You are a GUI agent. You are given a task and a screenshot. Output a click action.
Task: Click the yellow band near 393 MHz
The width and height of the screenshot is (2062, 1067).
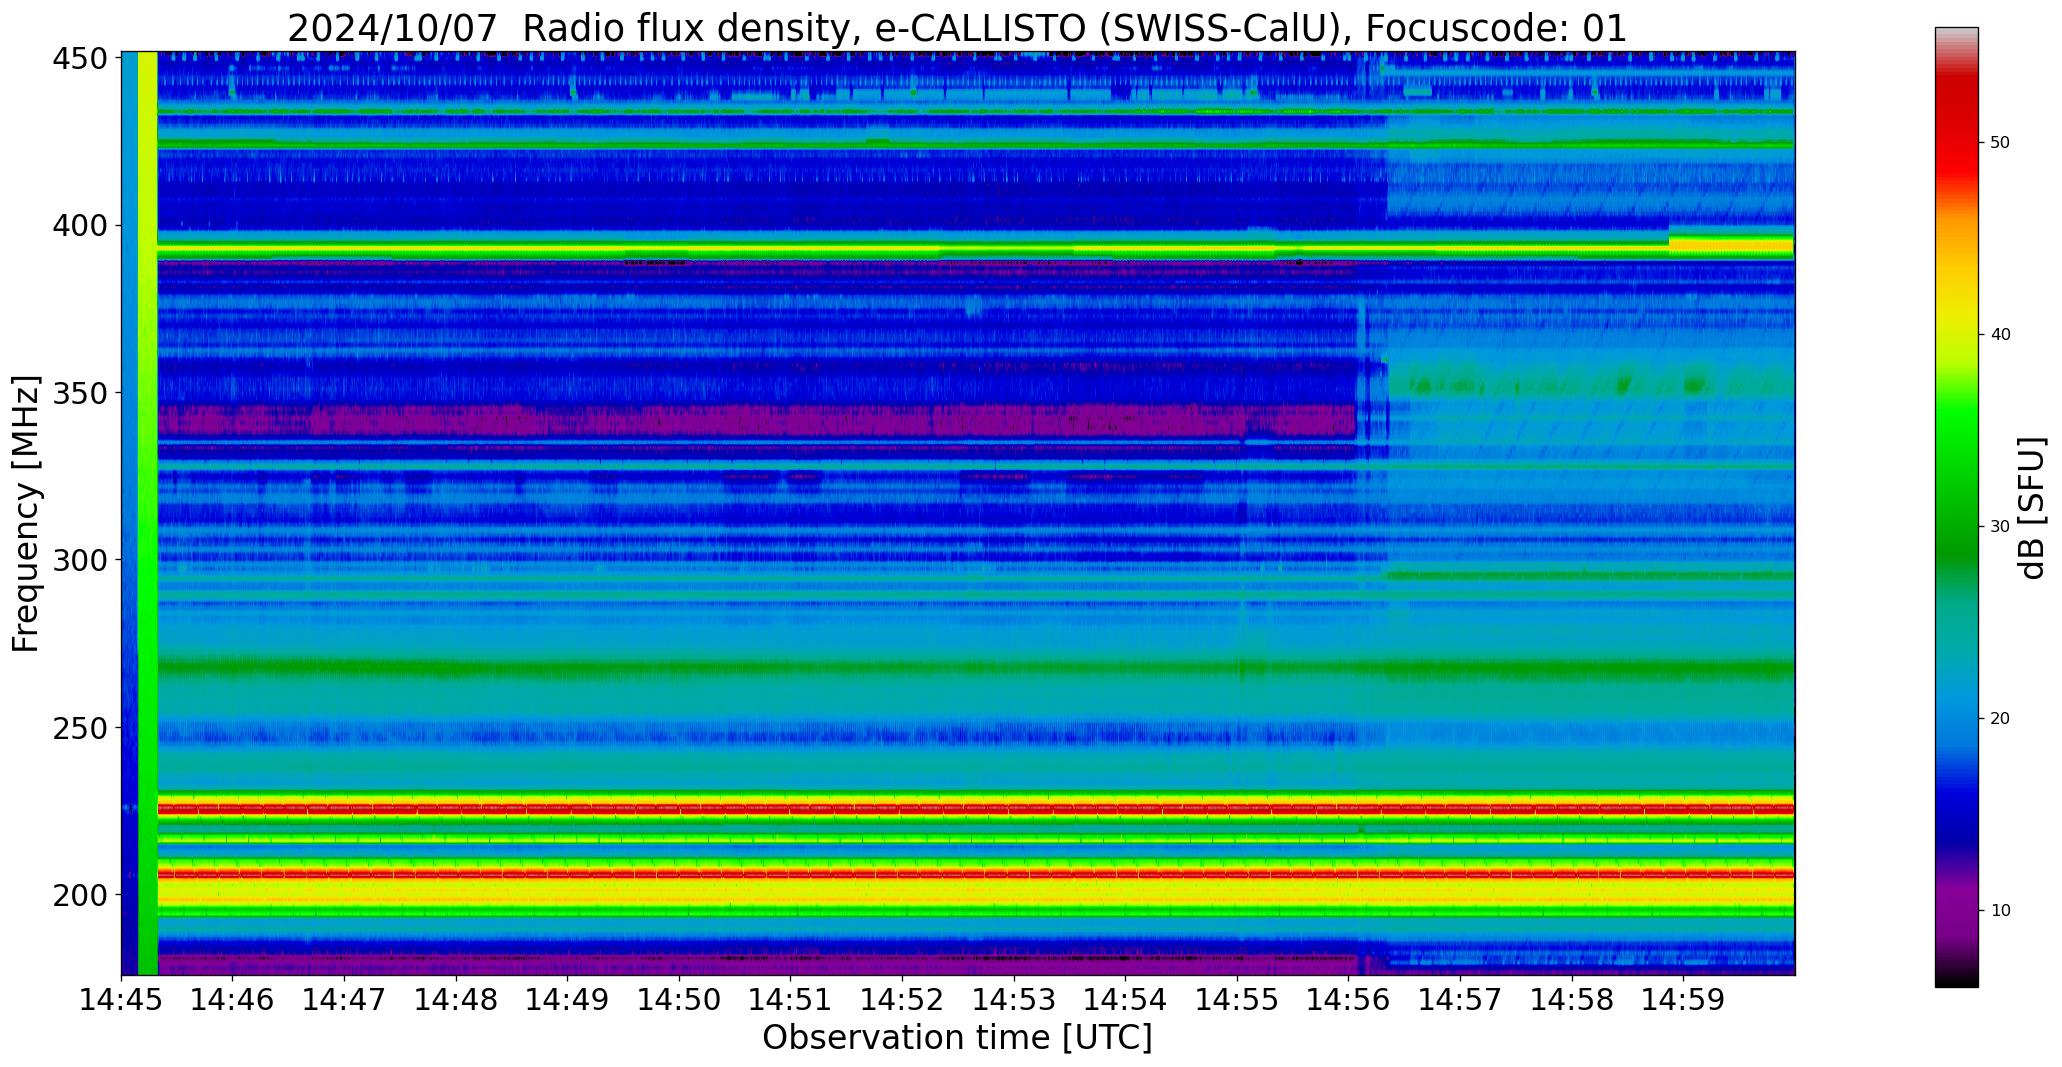pos(976,249)
